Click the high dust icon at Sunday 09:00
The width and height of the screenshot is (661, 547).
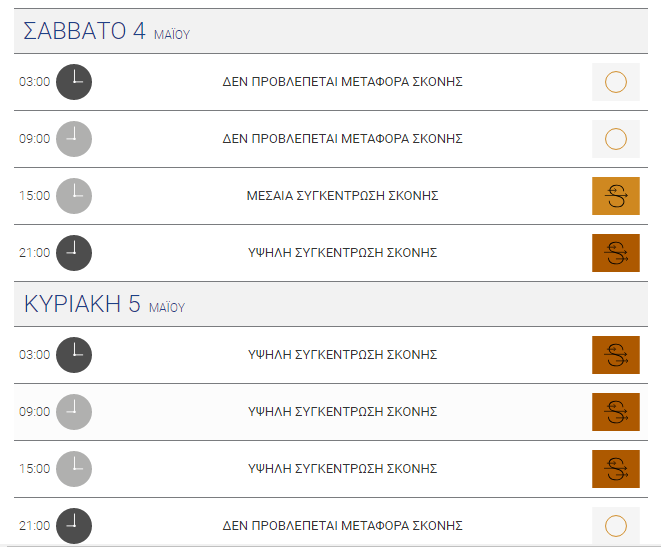point(616,412)
